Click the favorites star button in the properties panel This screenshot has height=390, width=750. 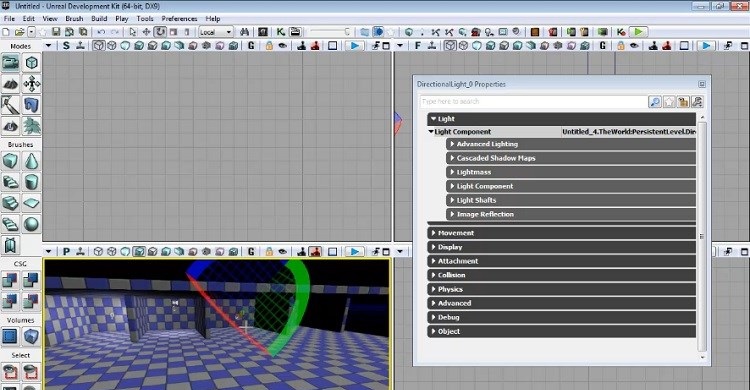tap(669, 101)
